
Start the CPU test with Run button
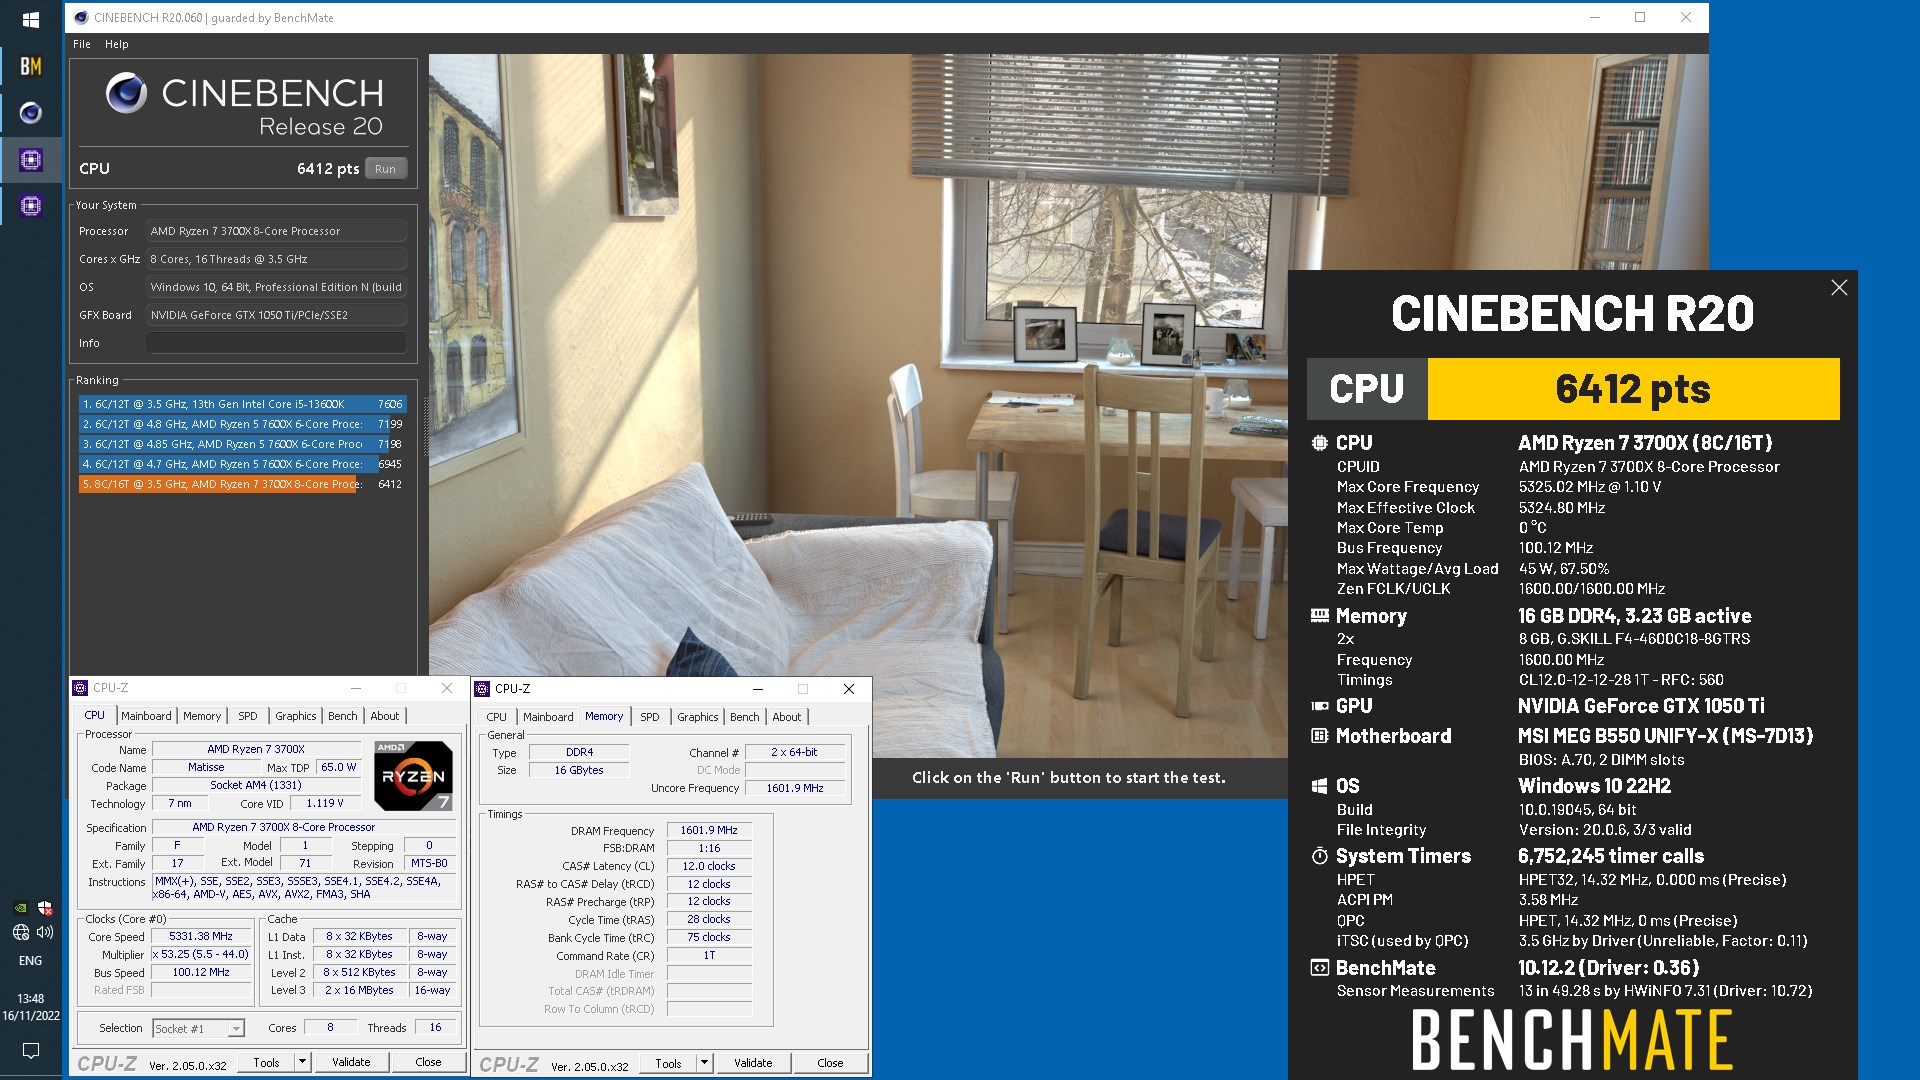(x=385, y=169)
